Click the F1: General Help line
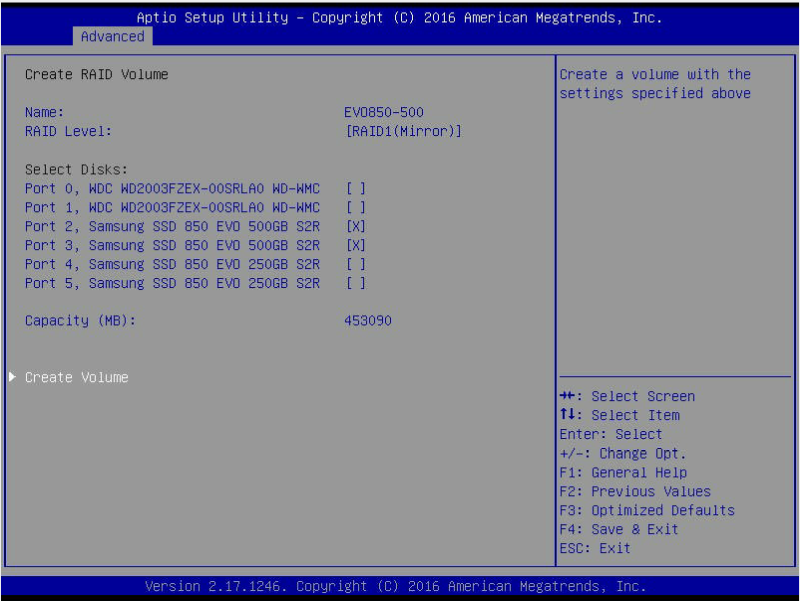Image resolution: width=800 pixels, height=601 pixels. (623, 472)
